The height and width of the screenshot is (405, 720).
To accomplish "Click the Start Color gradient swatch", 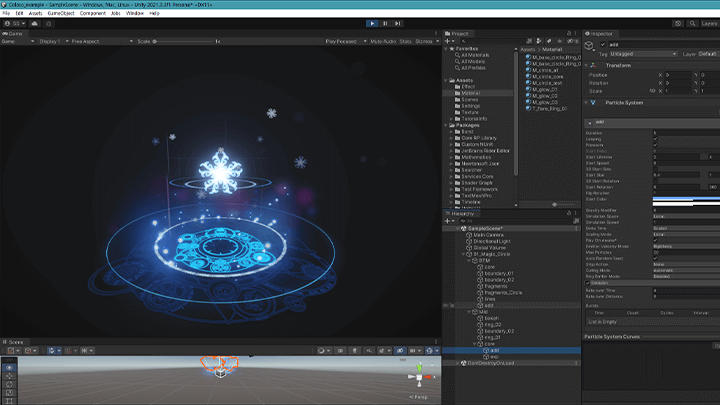I will (x=686, y=201).
